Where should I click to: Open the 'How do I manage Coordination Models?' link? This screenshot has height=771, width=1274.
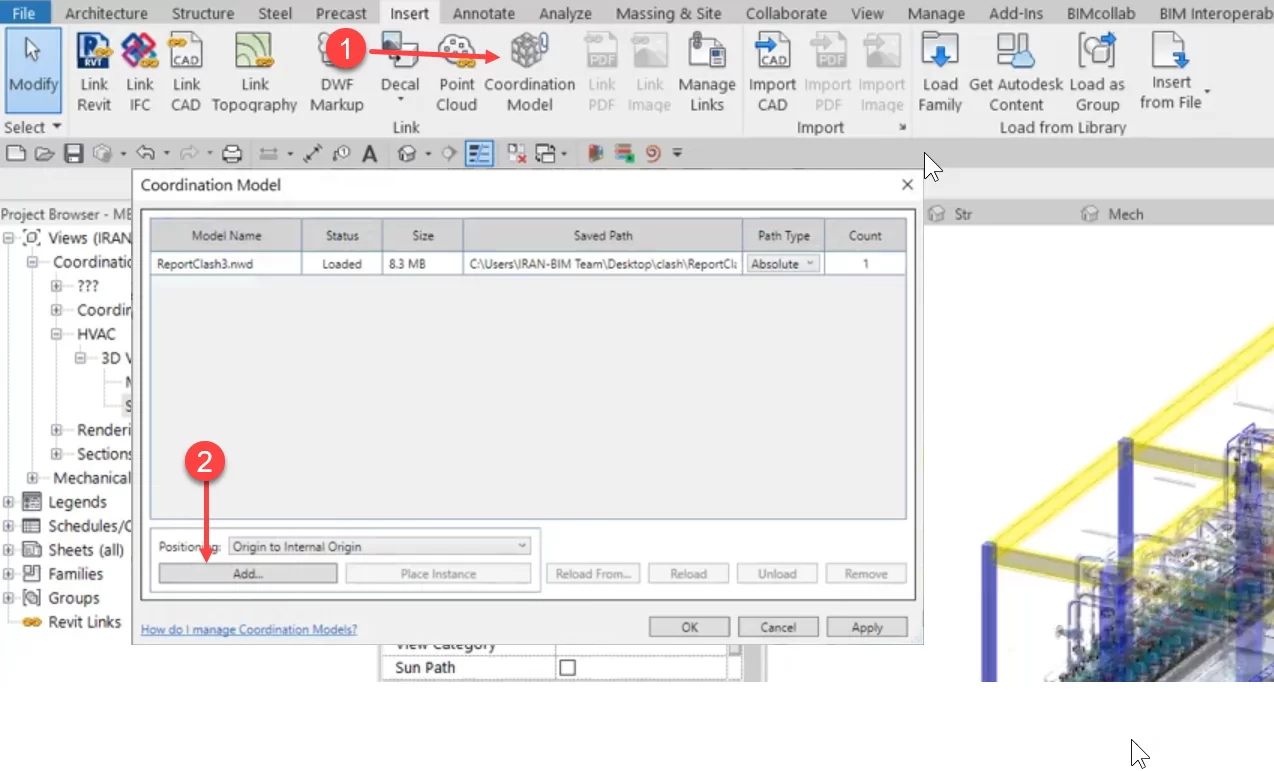point(249,629)
